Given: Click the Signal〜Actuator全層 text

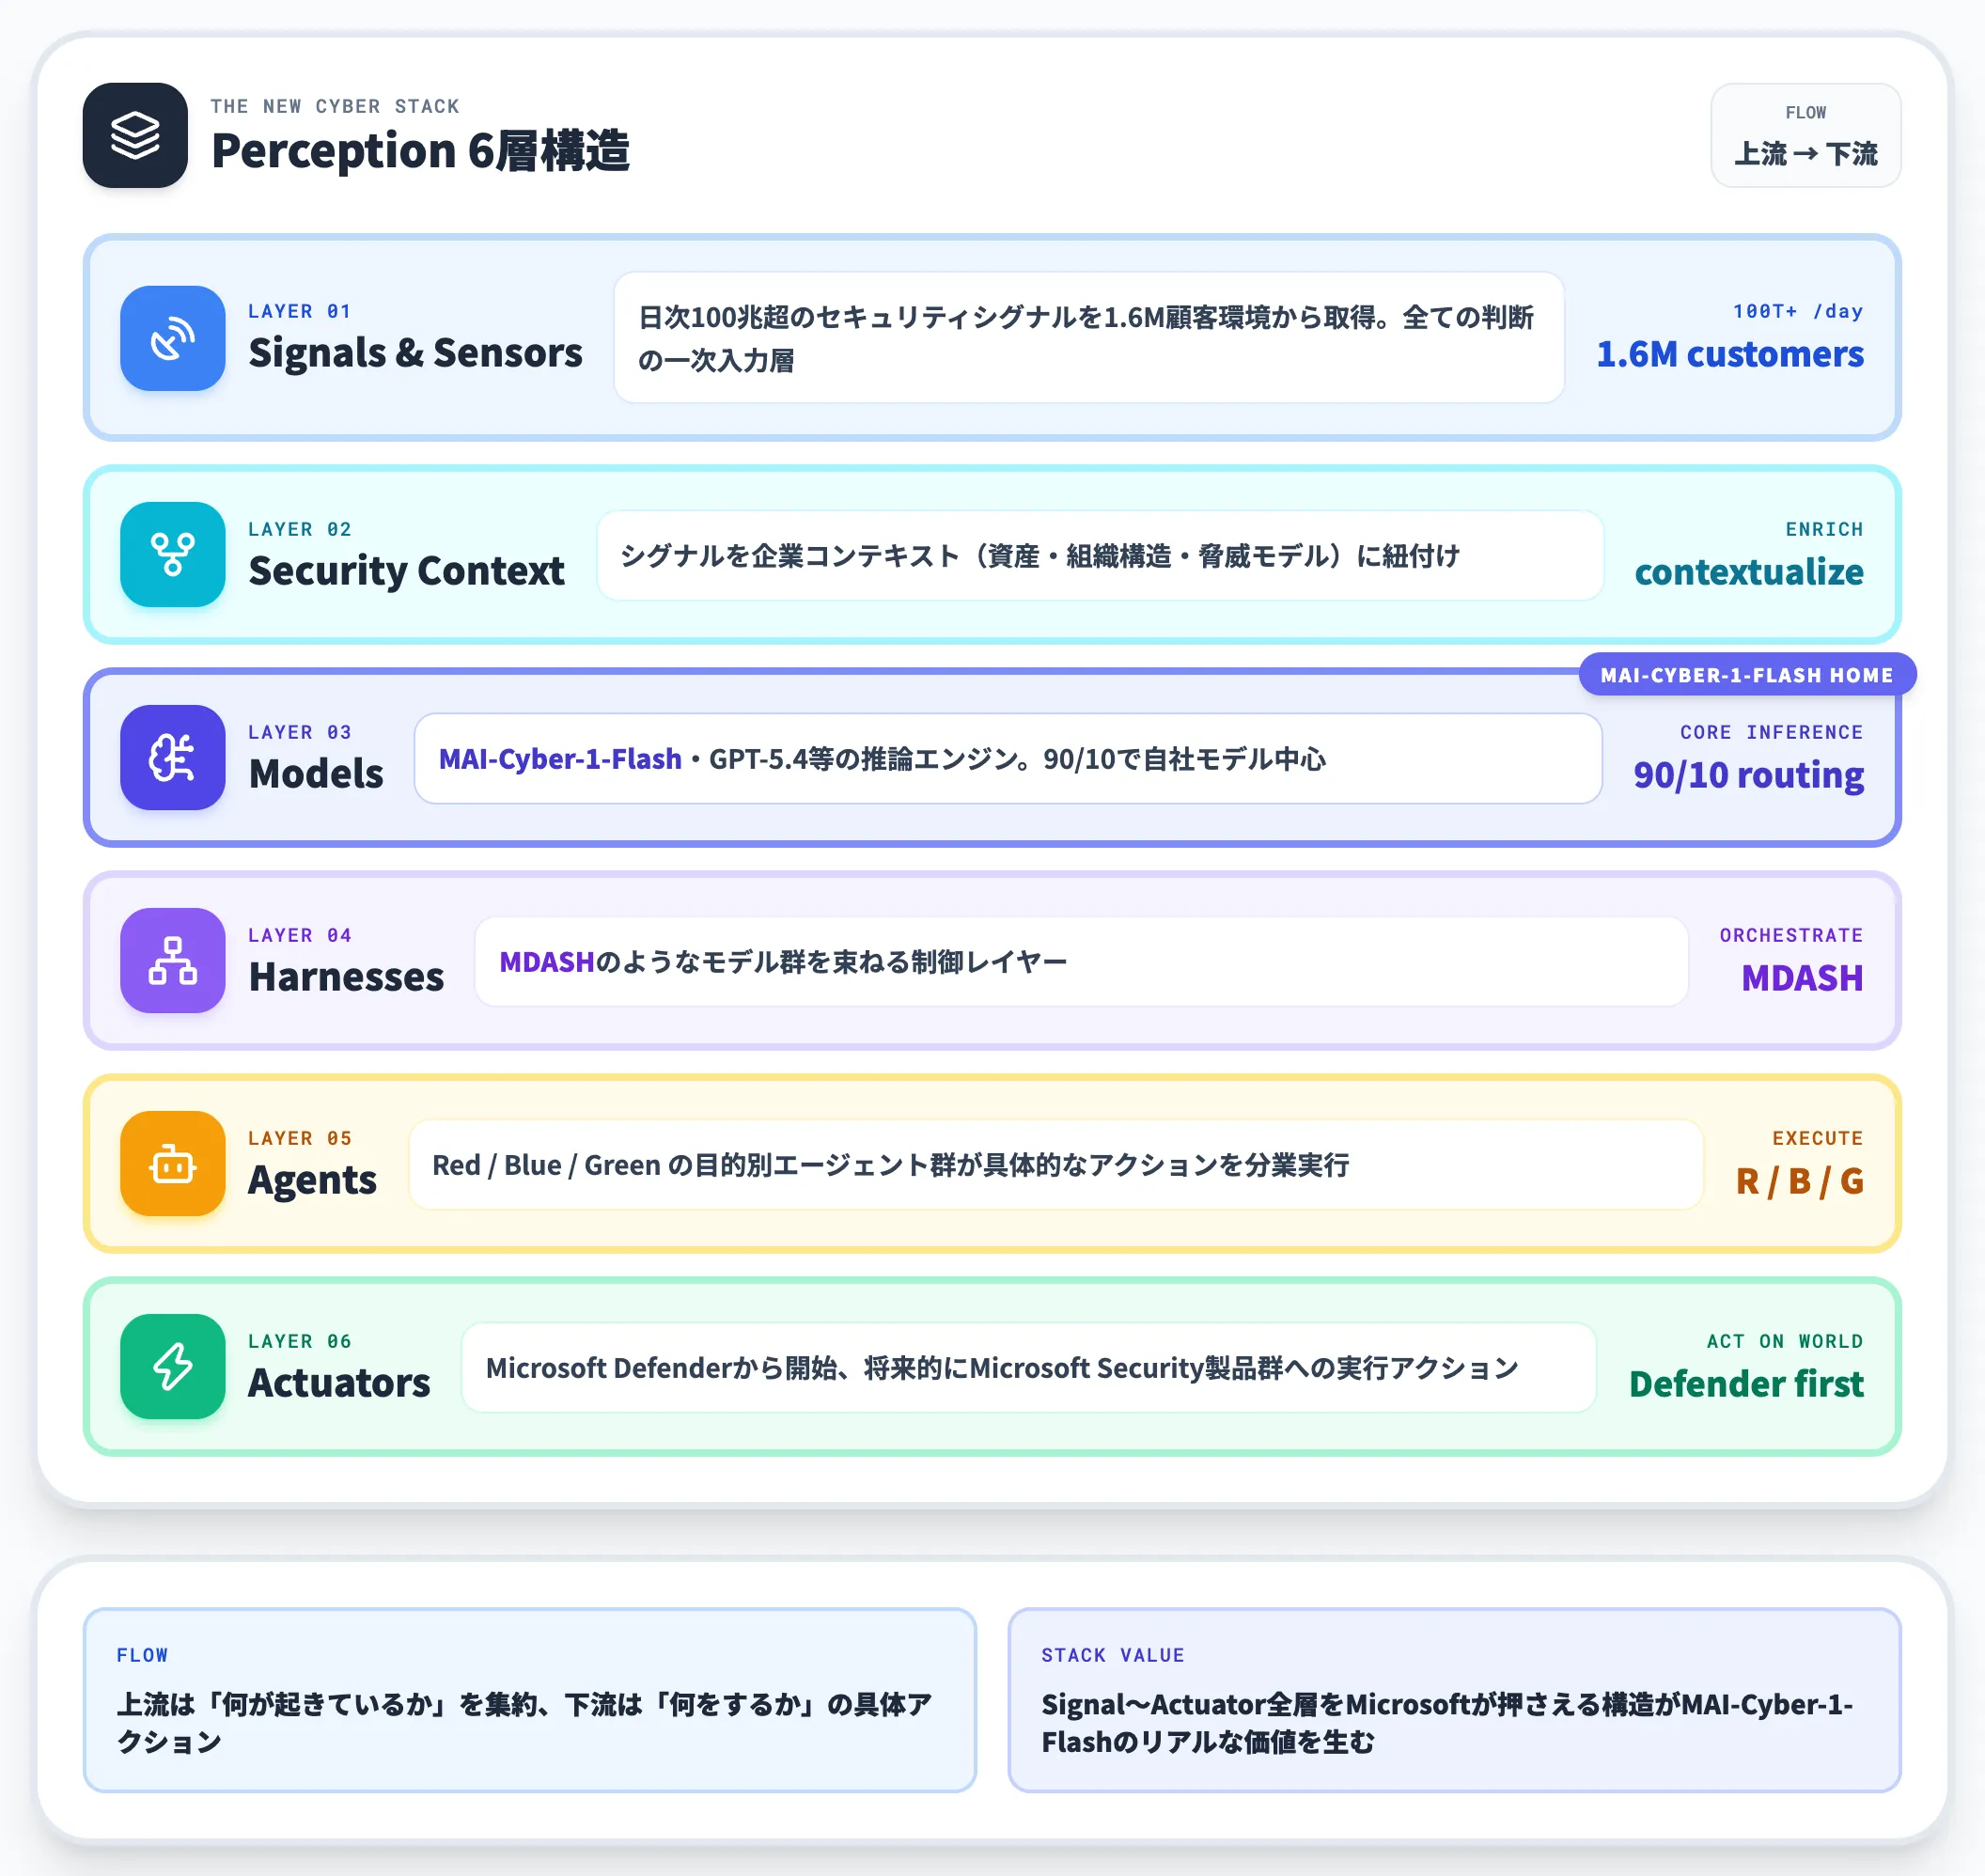Looking at the screenshot, I should click(x=1447, y=1723).
